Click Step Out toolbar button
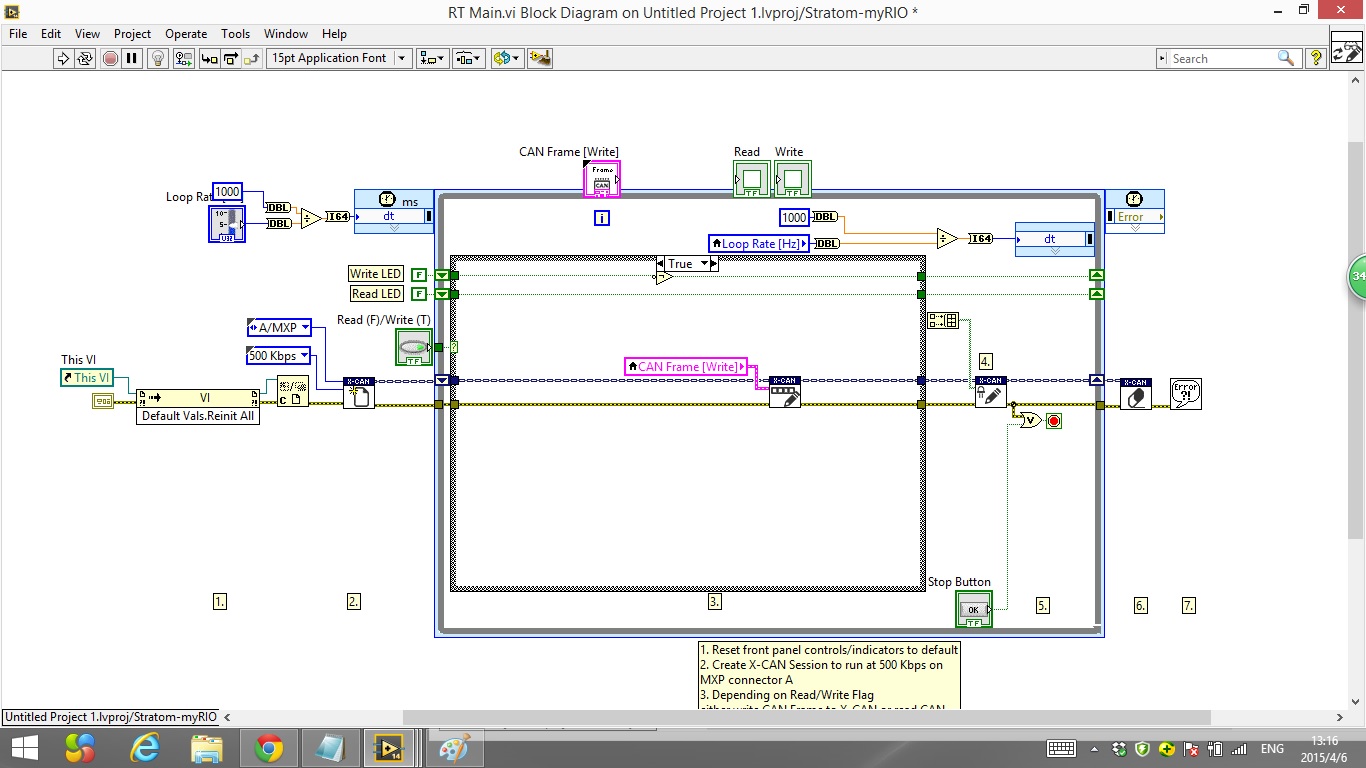Image resolution: width=1366 pixels, height=768 pixels. tap(252, 58)
